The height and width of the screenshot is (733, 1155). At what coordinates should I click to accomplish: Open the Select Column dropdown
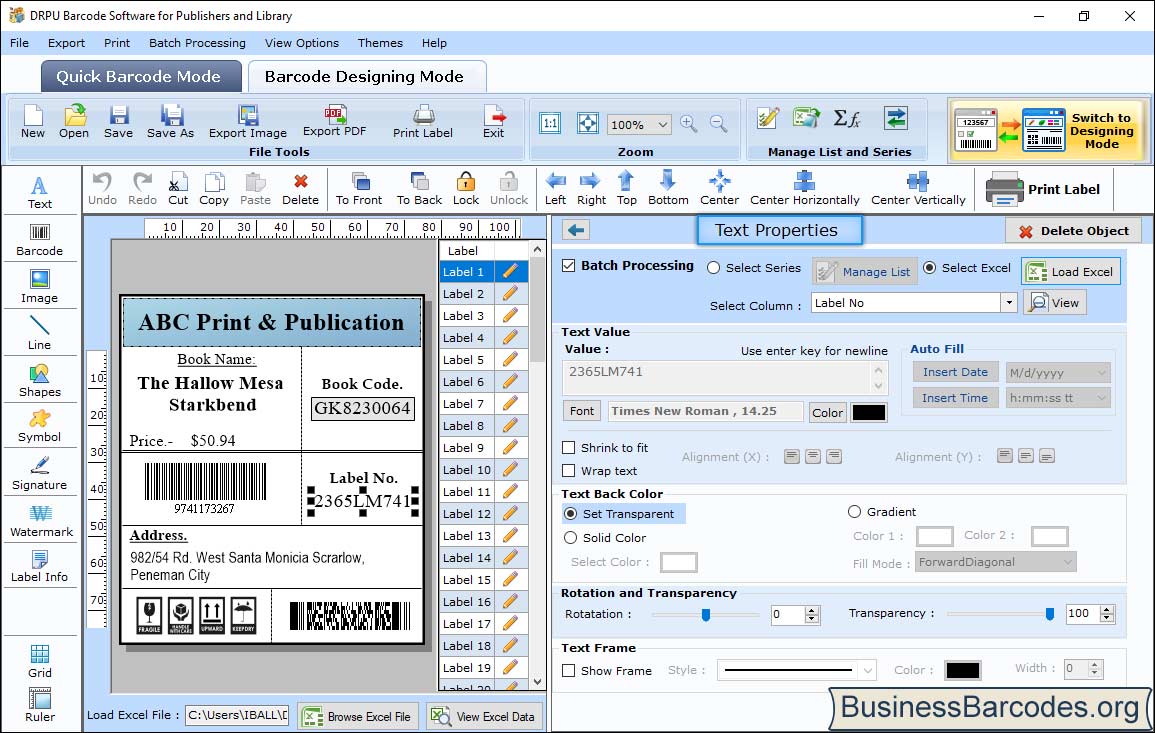pyautogui.click(x=1008, y=303)
